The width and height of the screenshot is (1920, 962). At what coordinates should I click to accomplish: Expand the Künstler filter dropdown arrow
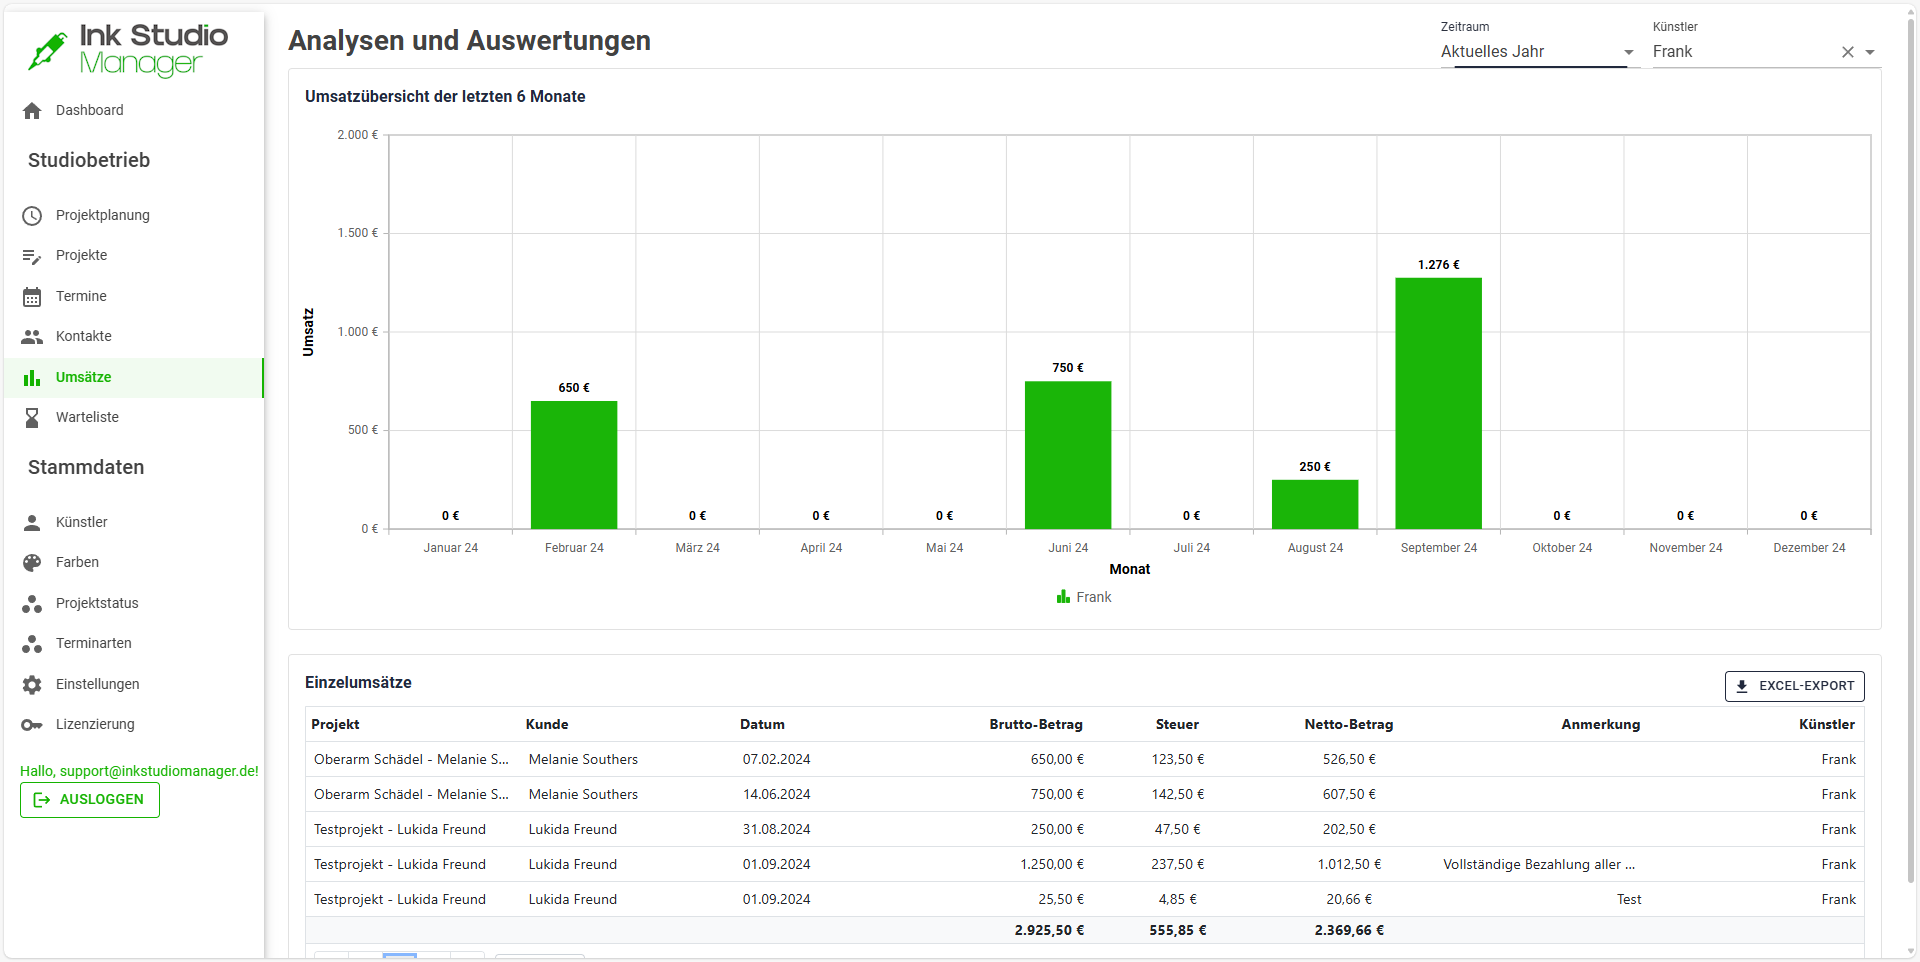pos(1870,52)
